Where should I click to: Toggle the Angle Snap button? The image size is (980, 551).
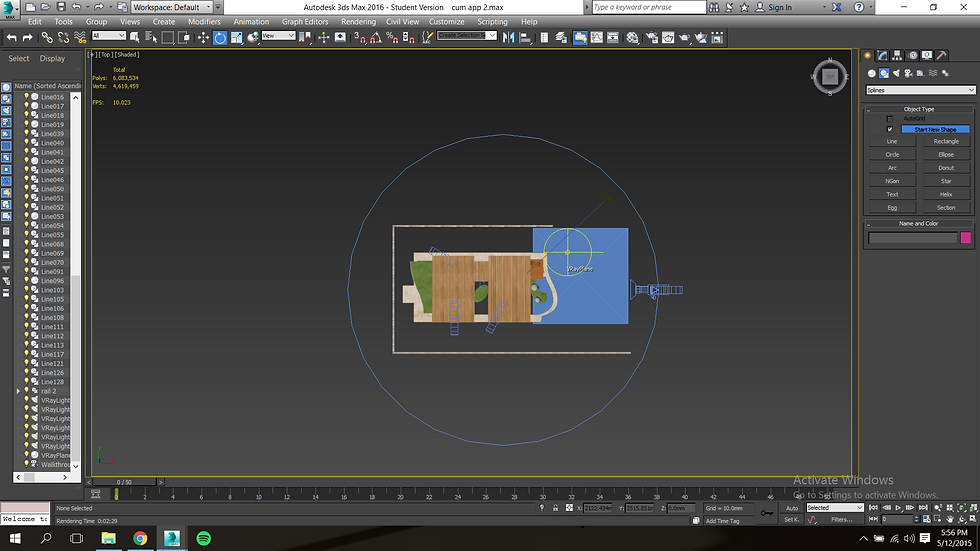376,37
